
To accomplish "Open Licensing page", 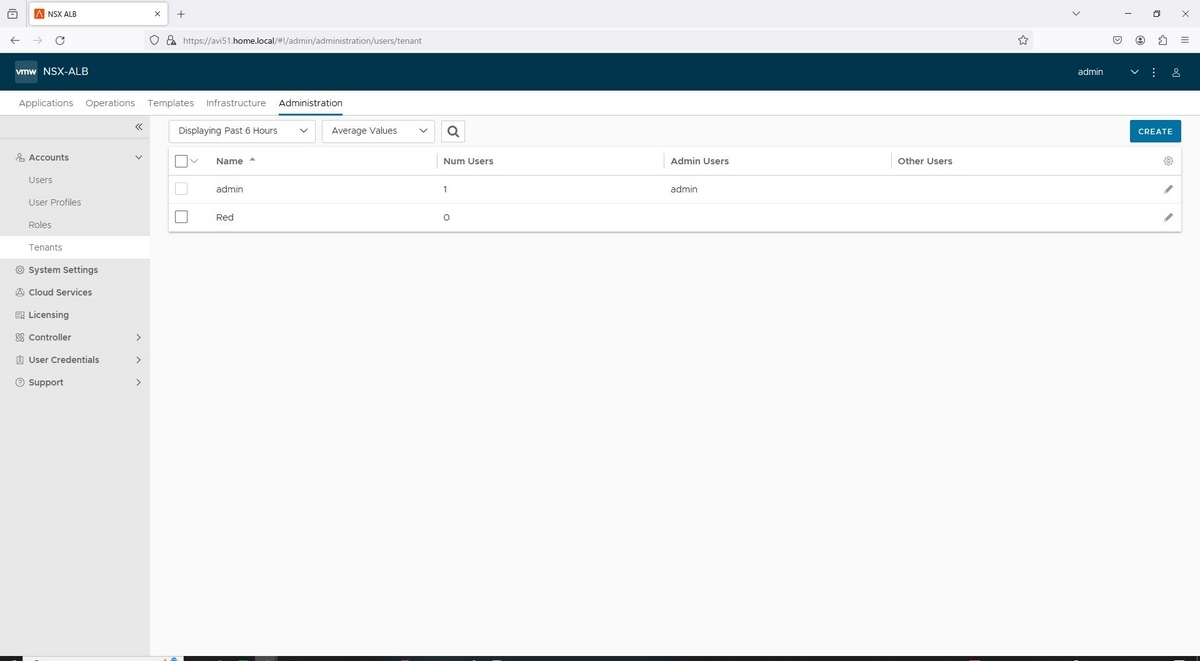I will (x=49, y=315).
